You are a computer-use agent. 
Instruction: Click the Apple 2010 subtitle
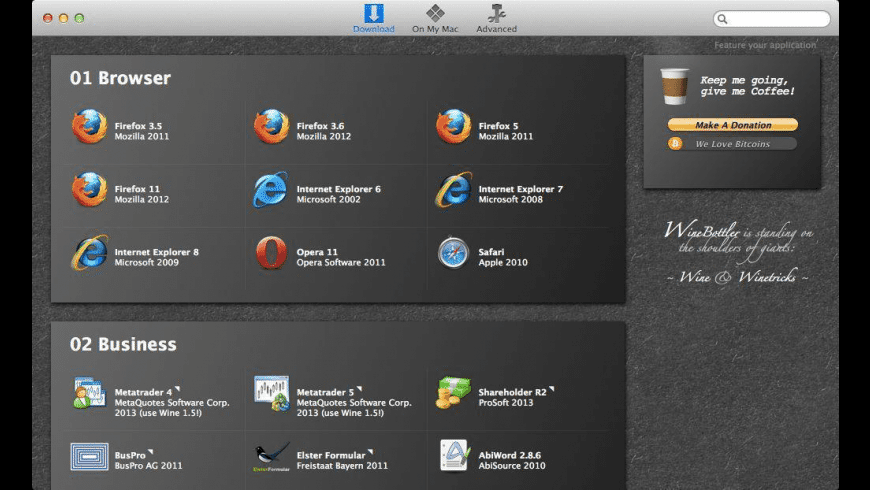(503, 262)
